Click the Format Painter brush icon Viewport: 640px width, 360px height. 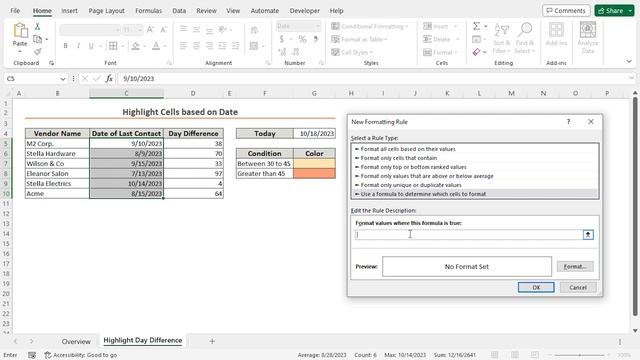38,51
